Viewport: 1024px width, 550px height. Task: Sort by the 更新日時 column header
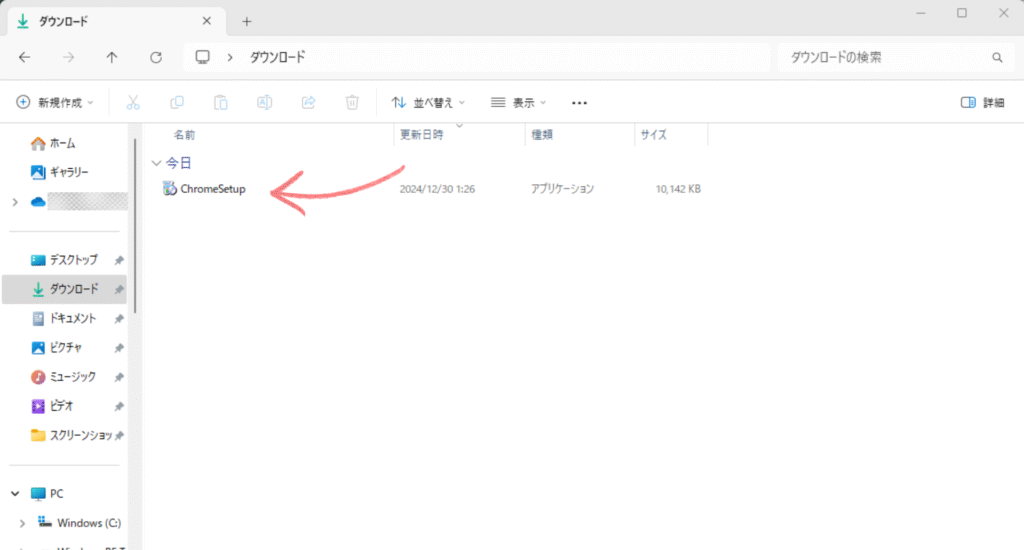[x=422, y=135]
